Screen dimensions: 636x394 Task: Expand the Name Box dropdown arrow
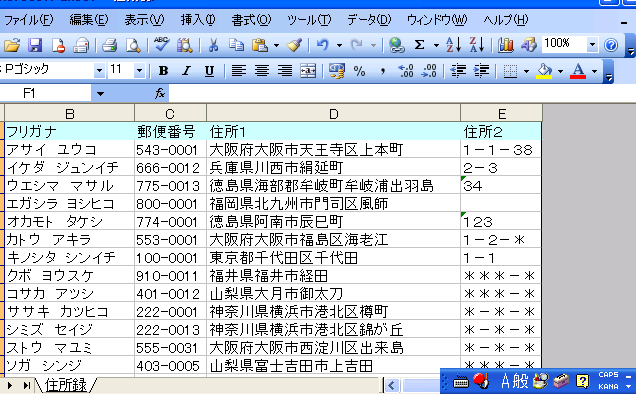tap(100, 94)
